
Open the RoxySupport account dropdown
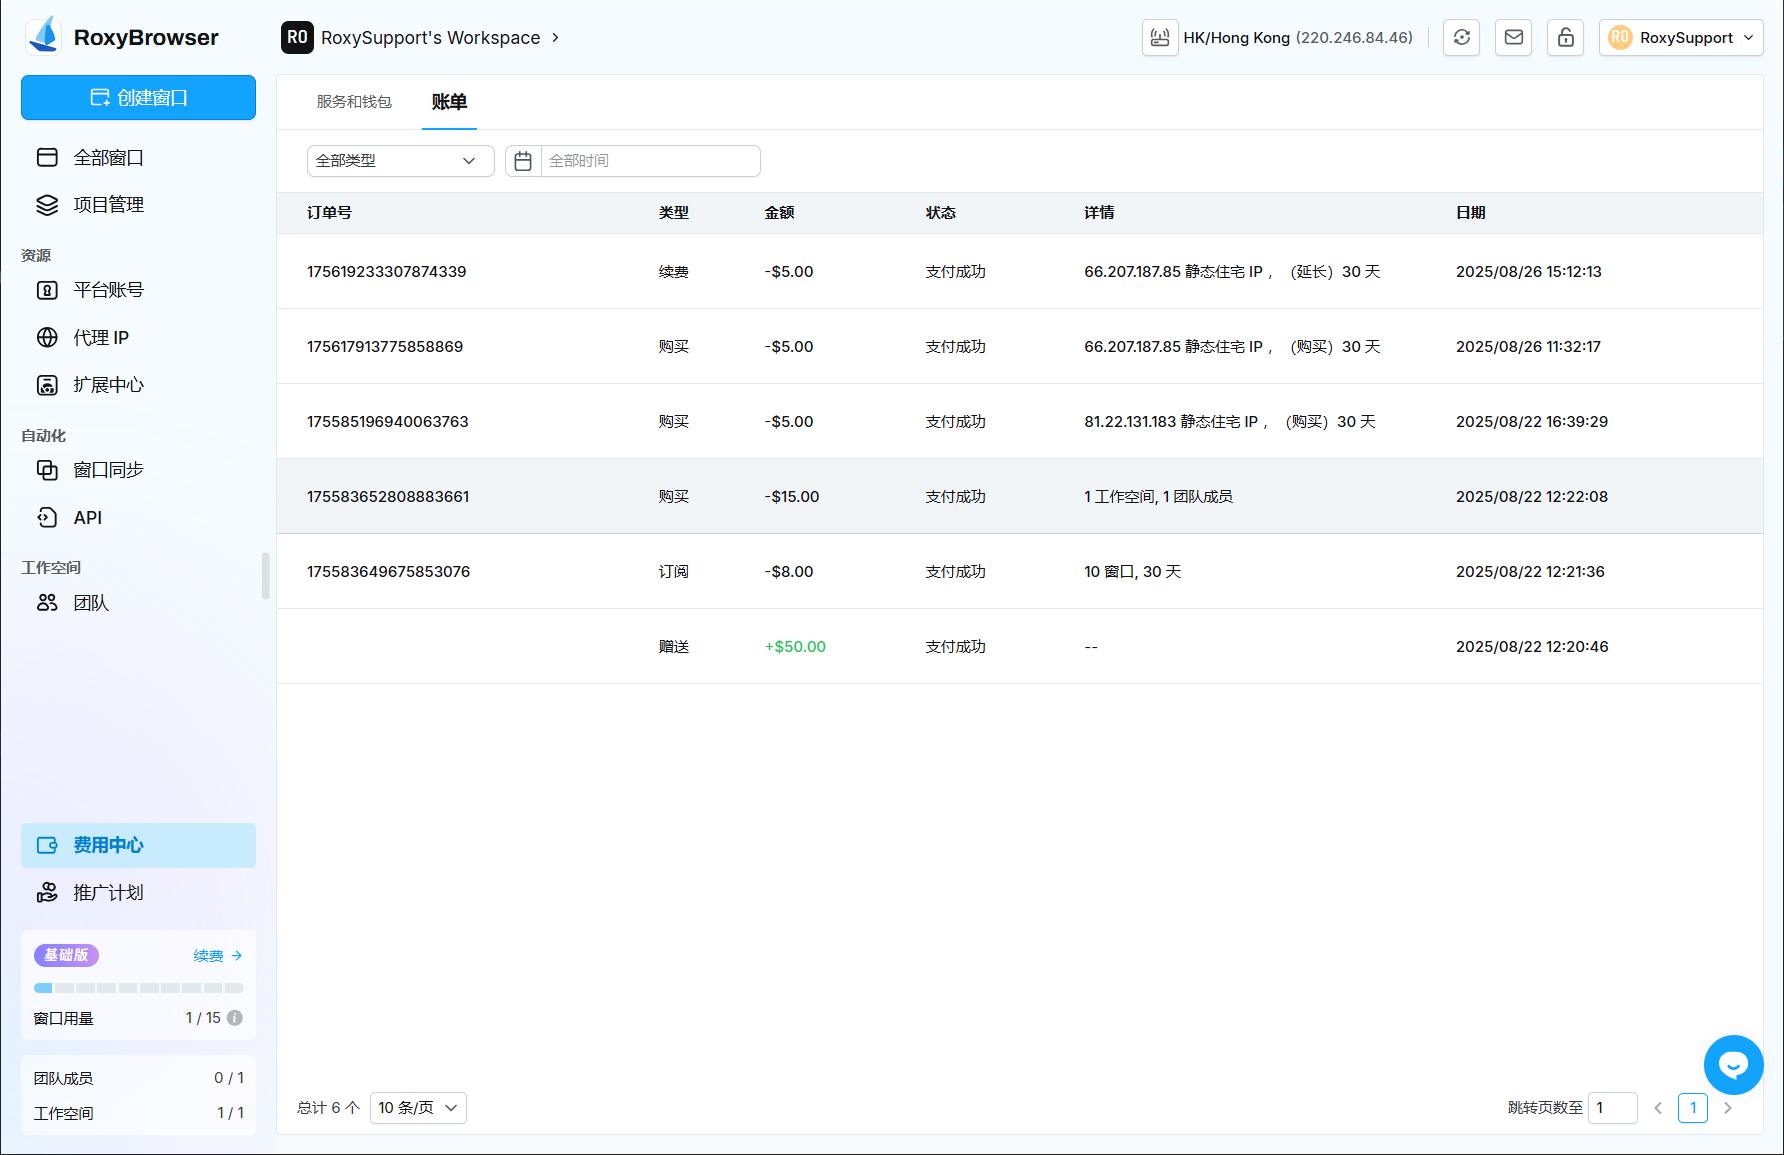tap(1680, 38)
